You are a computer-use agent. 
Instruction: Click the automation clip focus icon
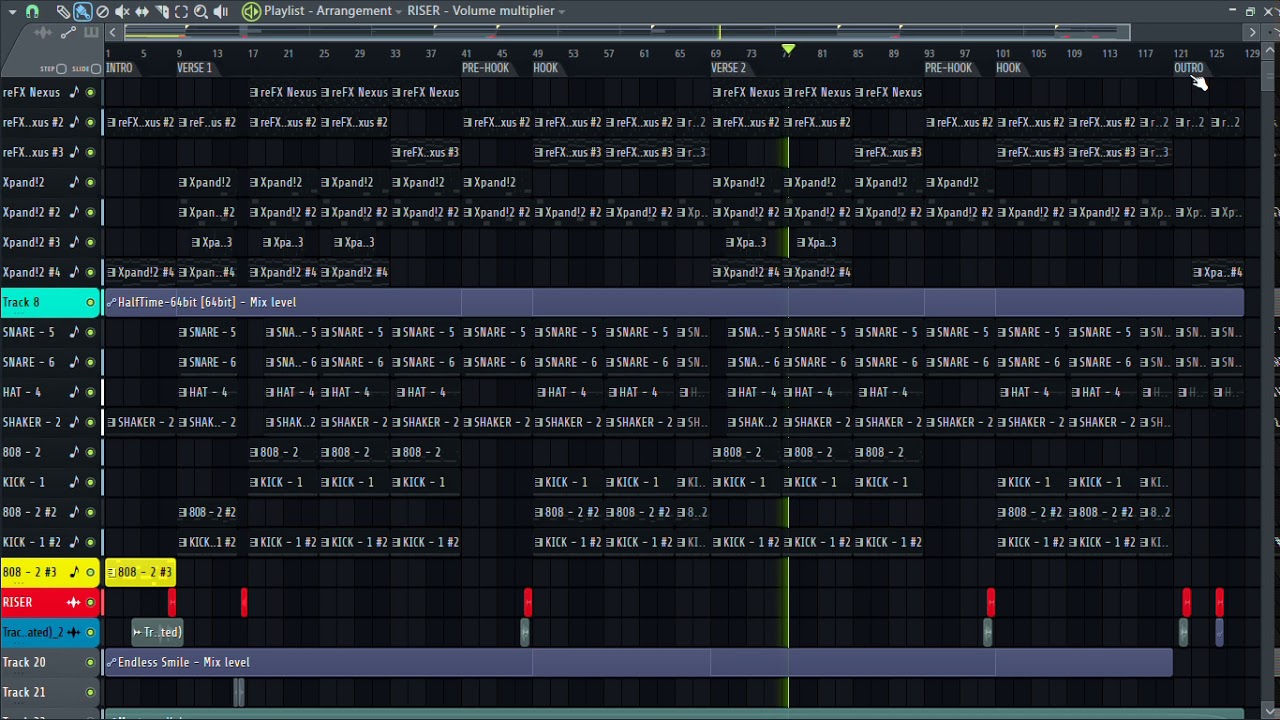(x=68, y=33)
